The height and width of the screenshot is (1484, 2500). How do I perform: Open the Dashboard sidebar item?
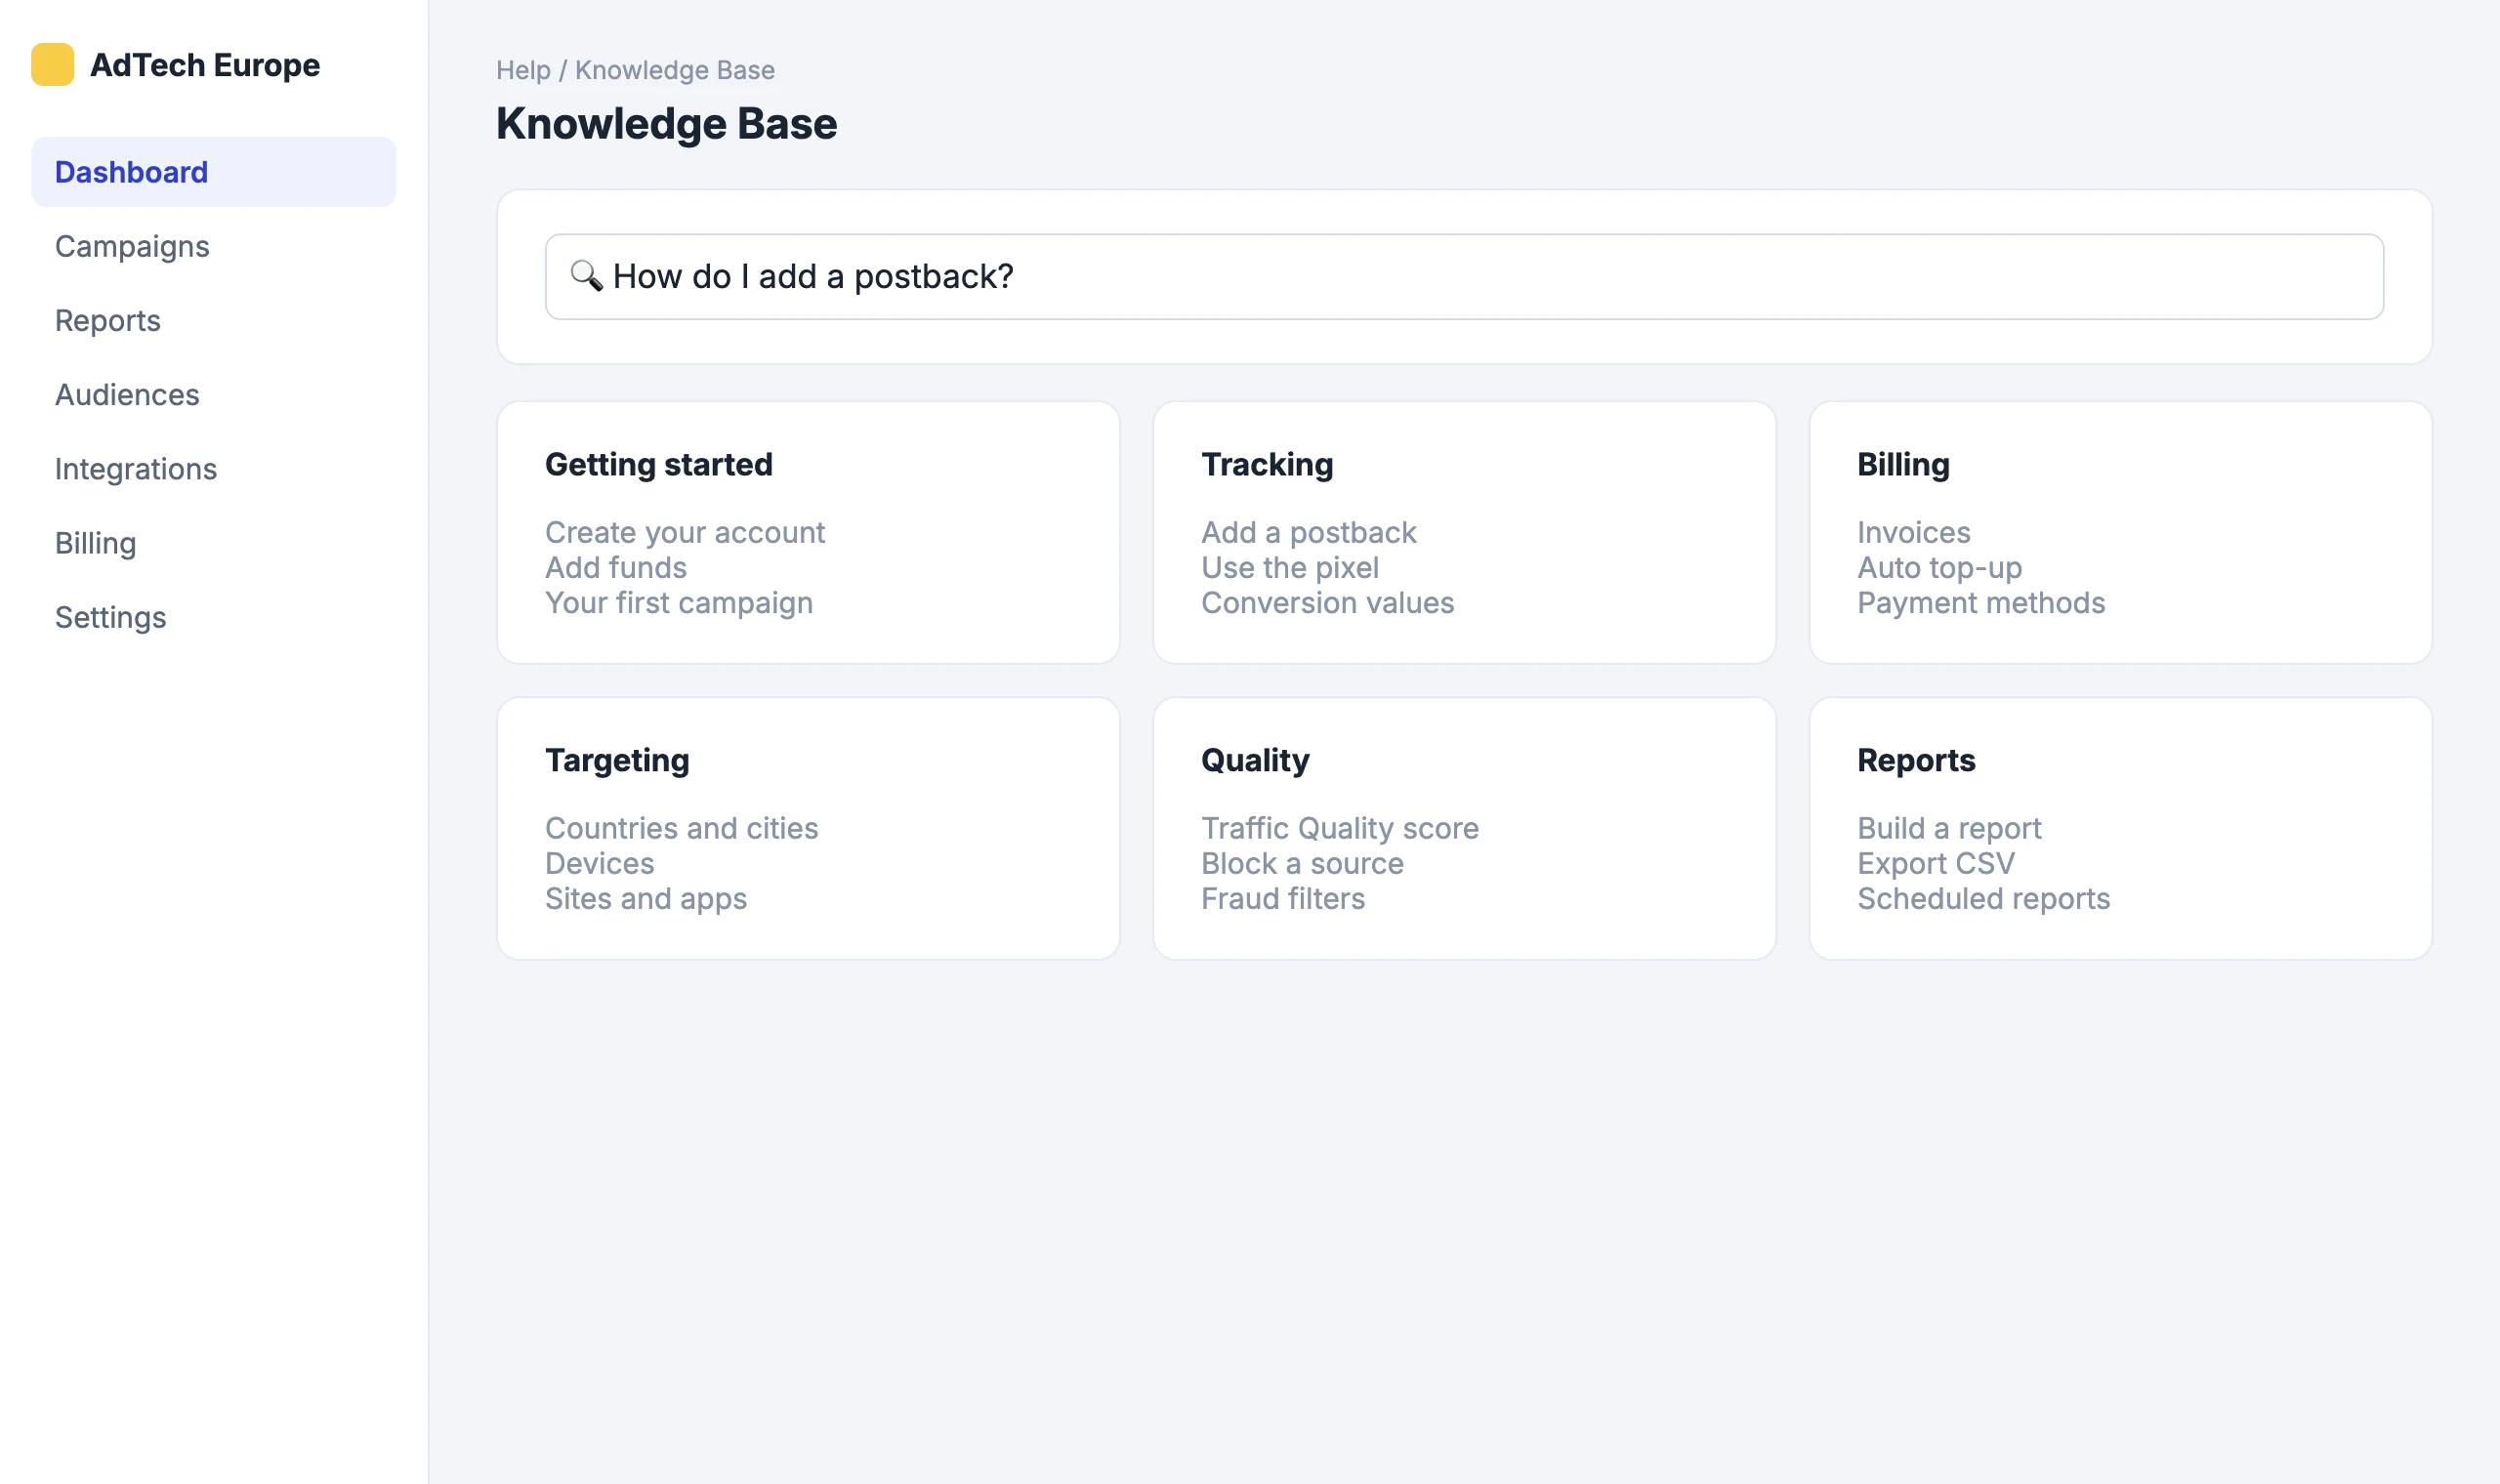point(213,172)
